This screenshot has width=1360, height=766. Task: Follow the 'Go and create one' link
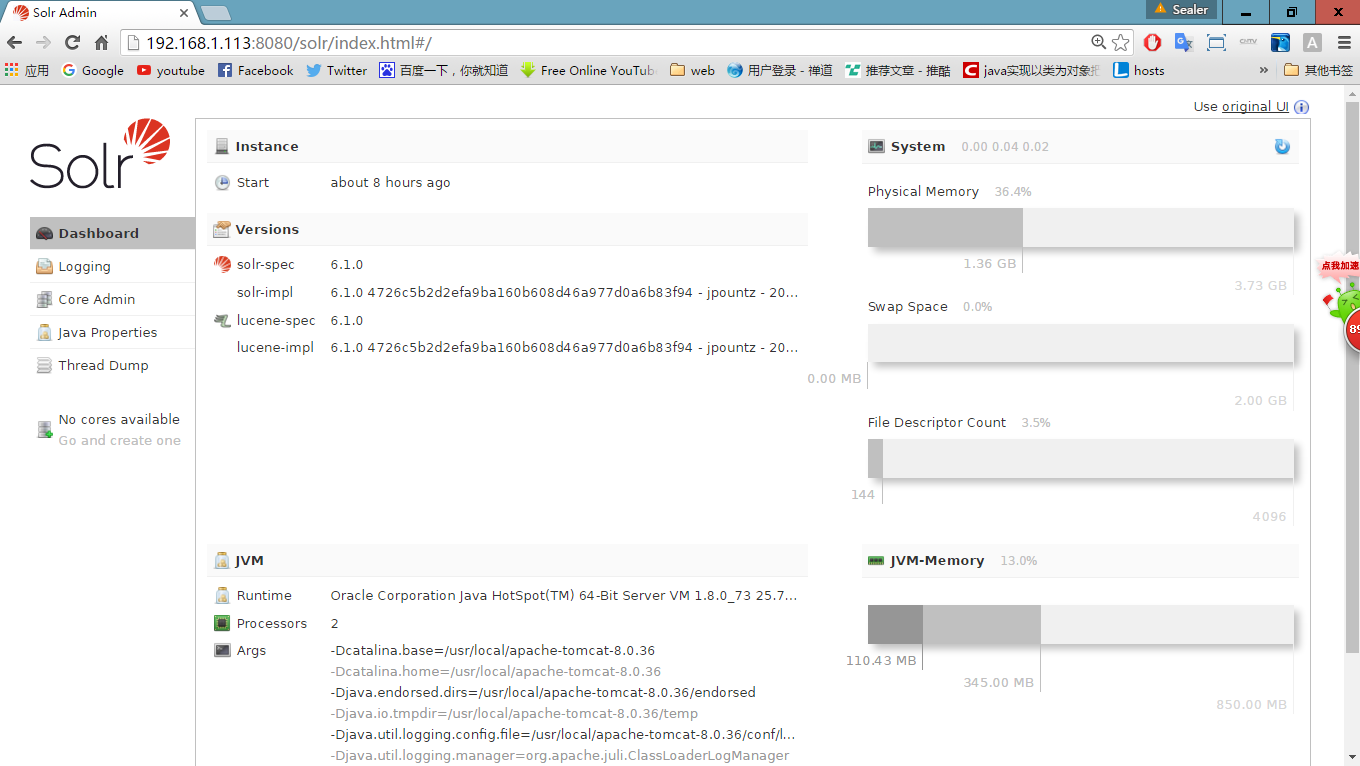(x=119, y=440)
